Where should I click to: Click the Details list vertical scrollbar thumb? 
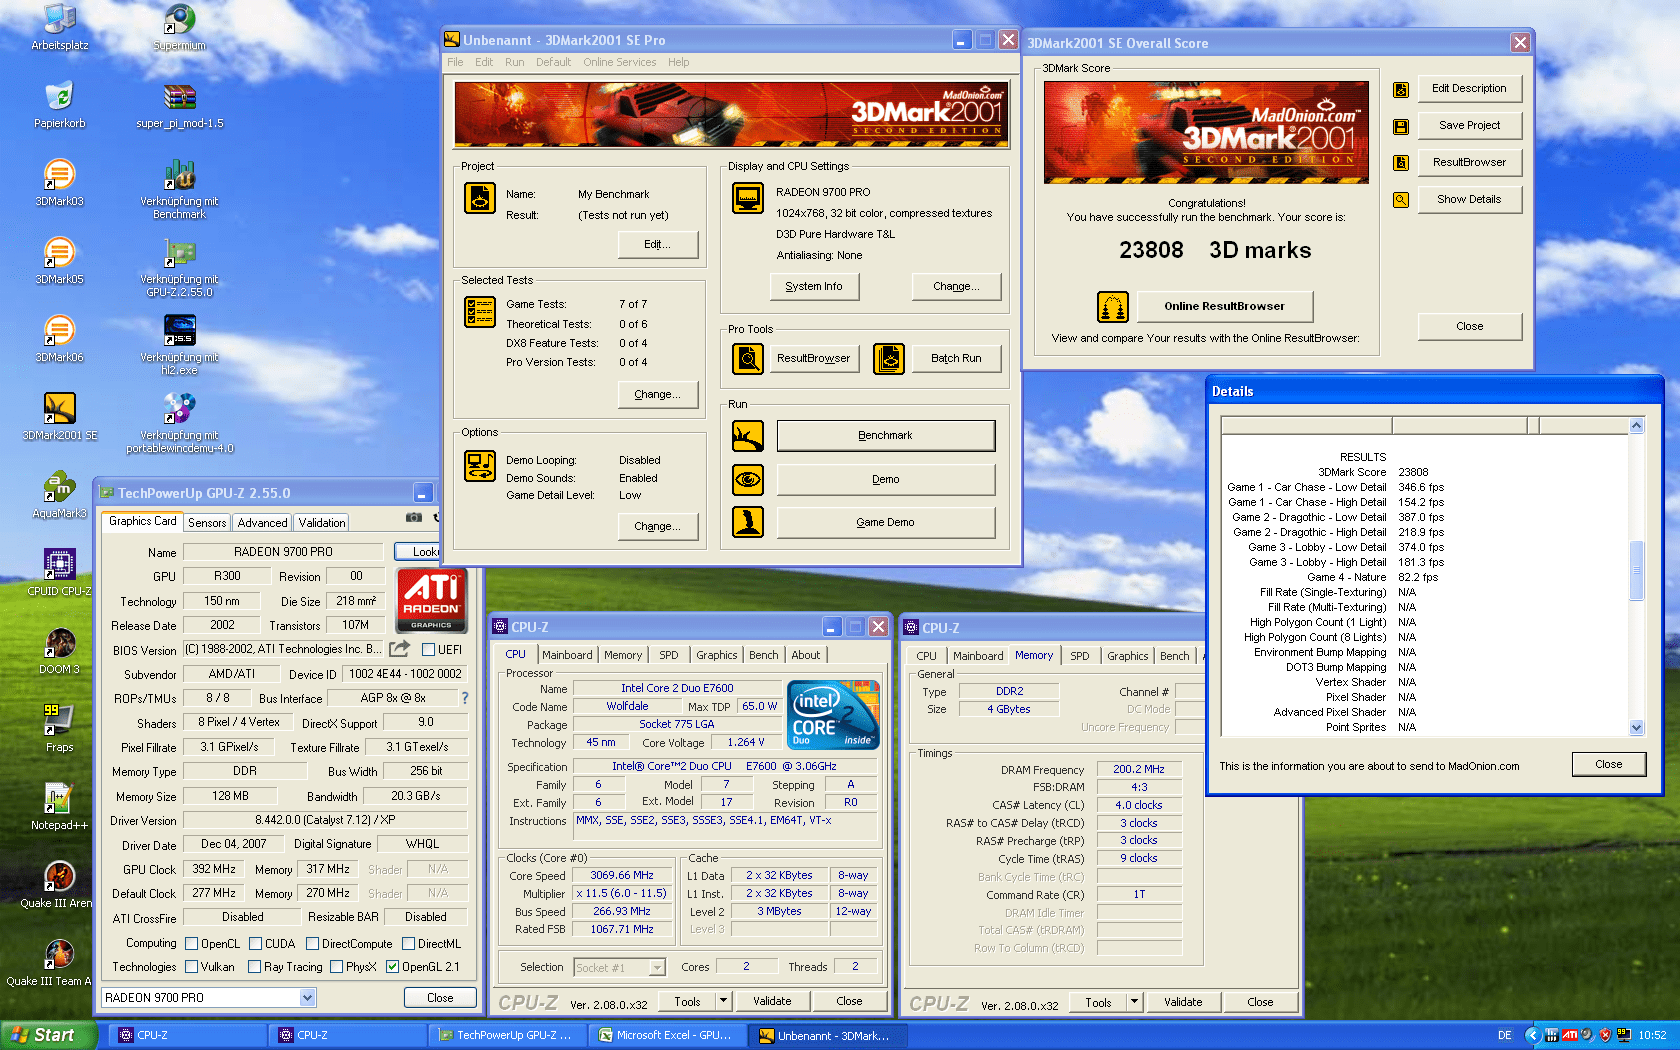click(x=1637, y=570)
